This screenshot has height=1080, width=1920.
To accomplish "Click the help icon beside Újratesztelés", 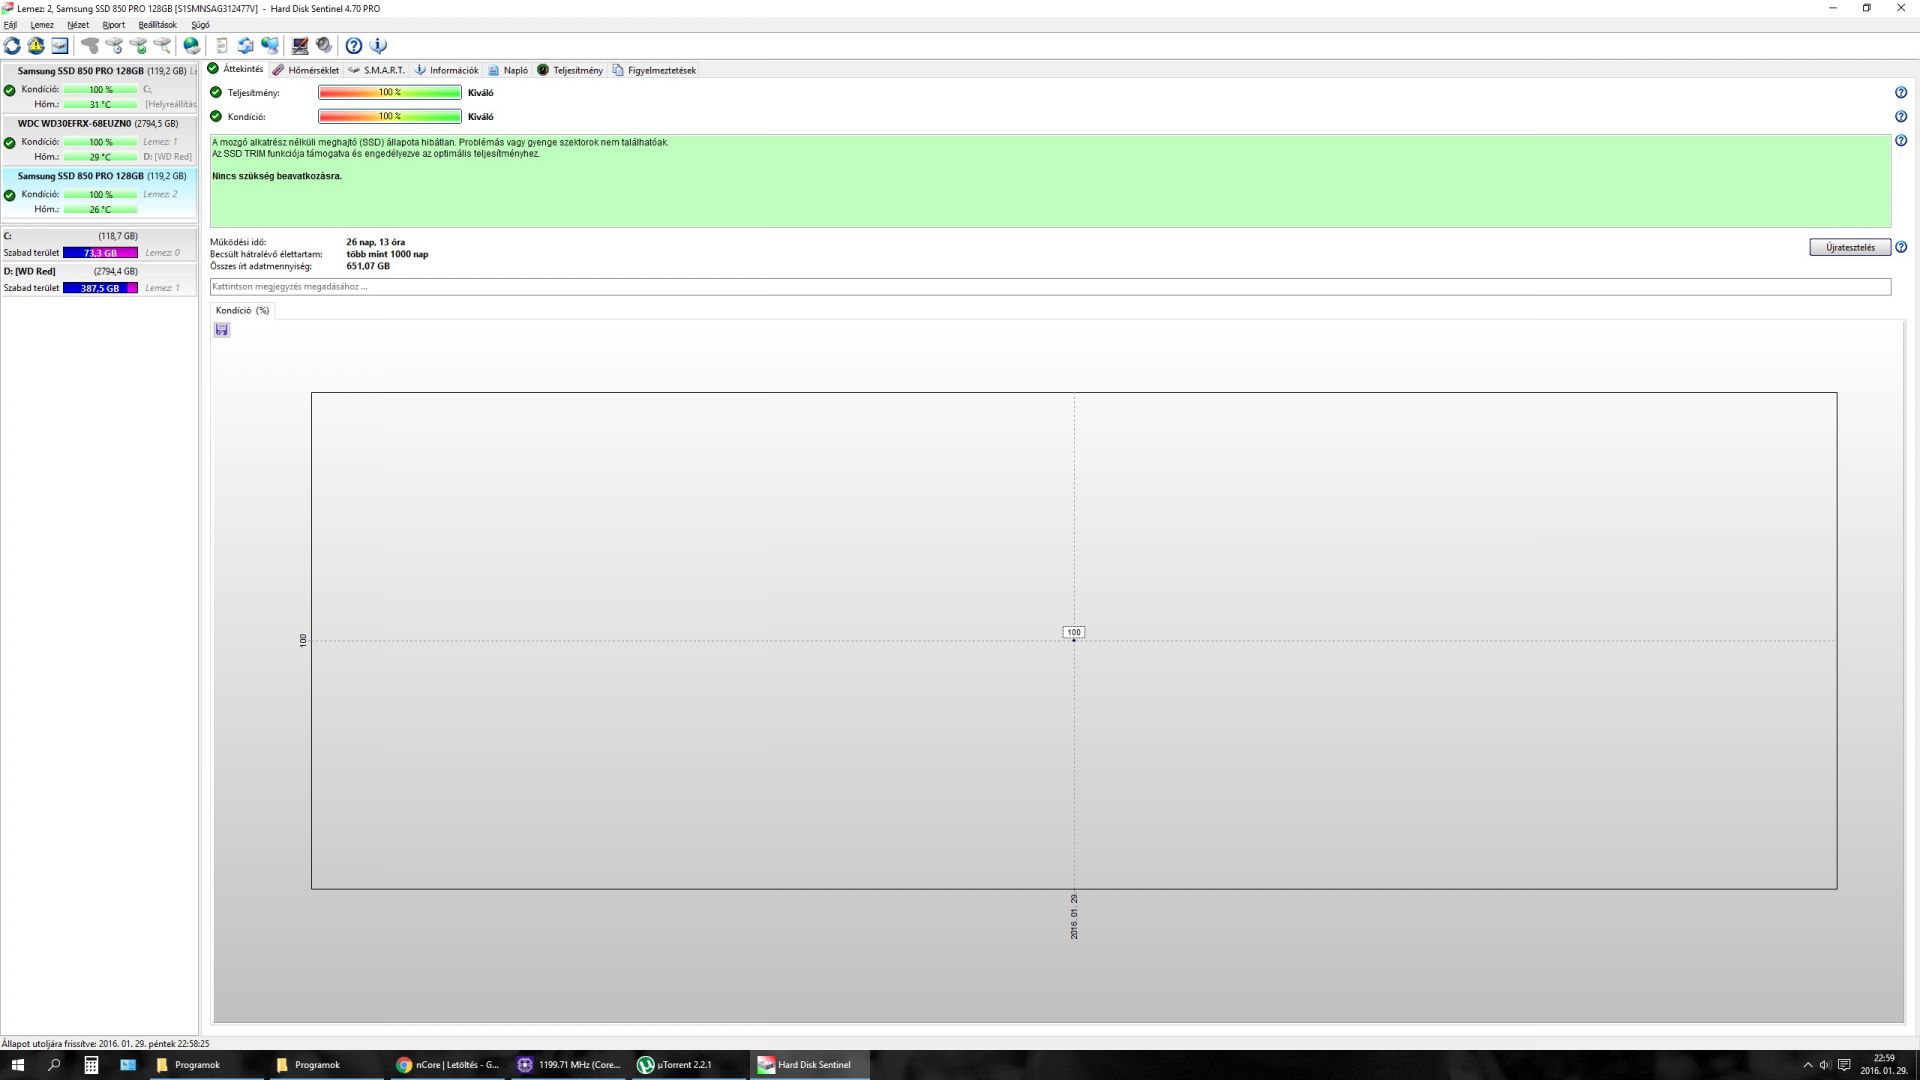I will 1900,247.
